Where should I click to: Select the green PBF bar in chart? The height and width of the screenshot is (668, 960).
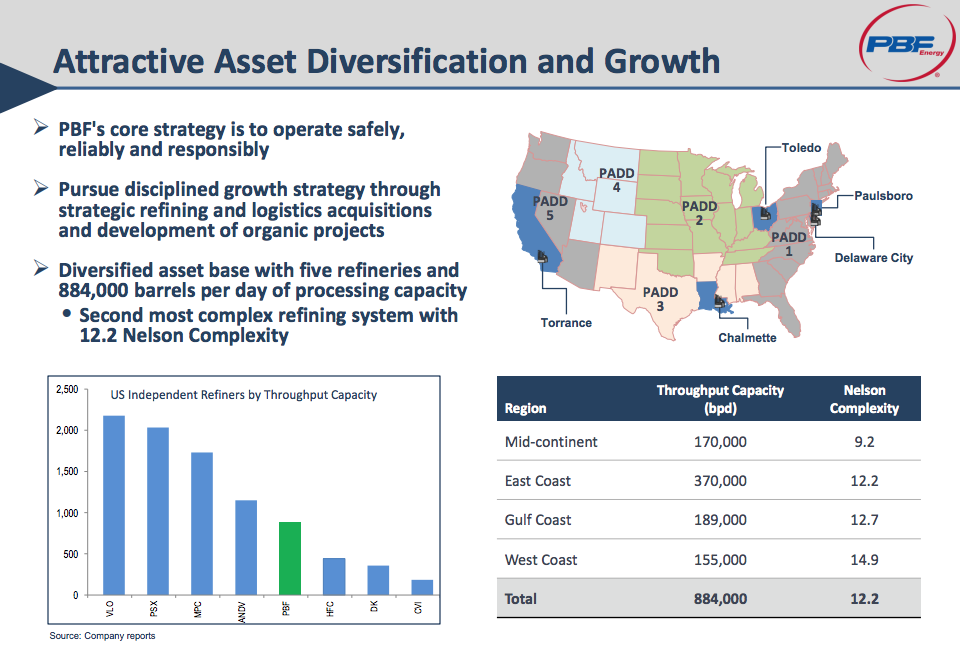coord(288,558)
